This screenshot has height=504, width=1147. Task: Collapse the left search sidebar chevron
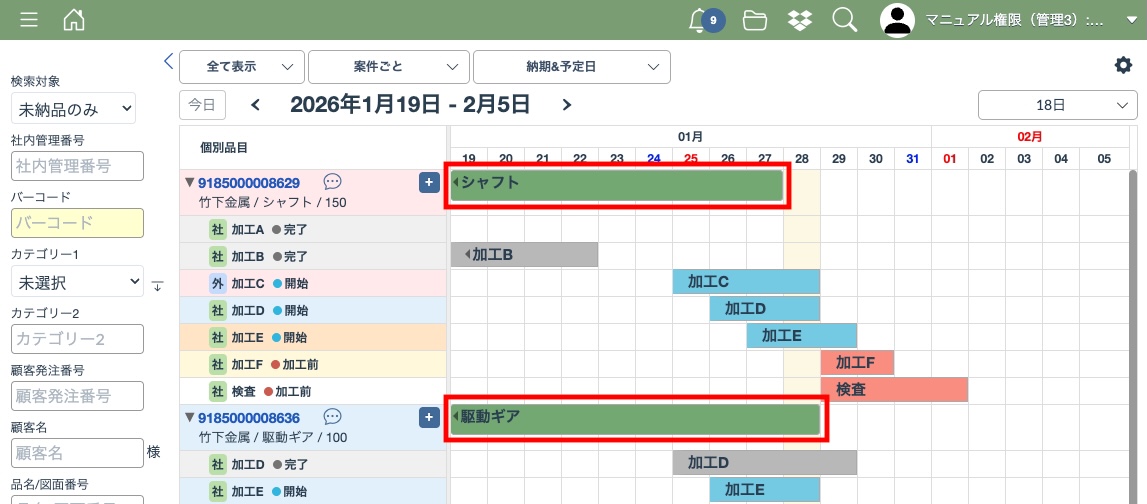point(168,62)
